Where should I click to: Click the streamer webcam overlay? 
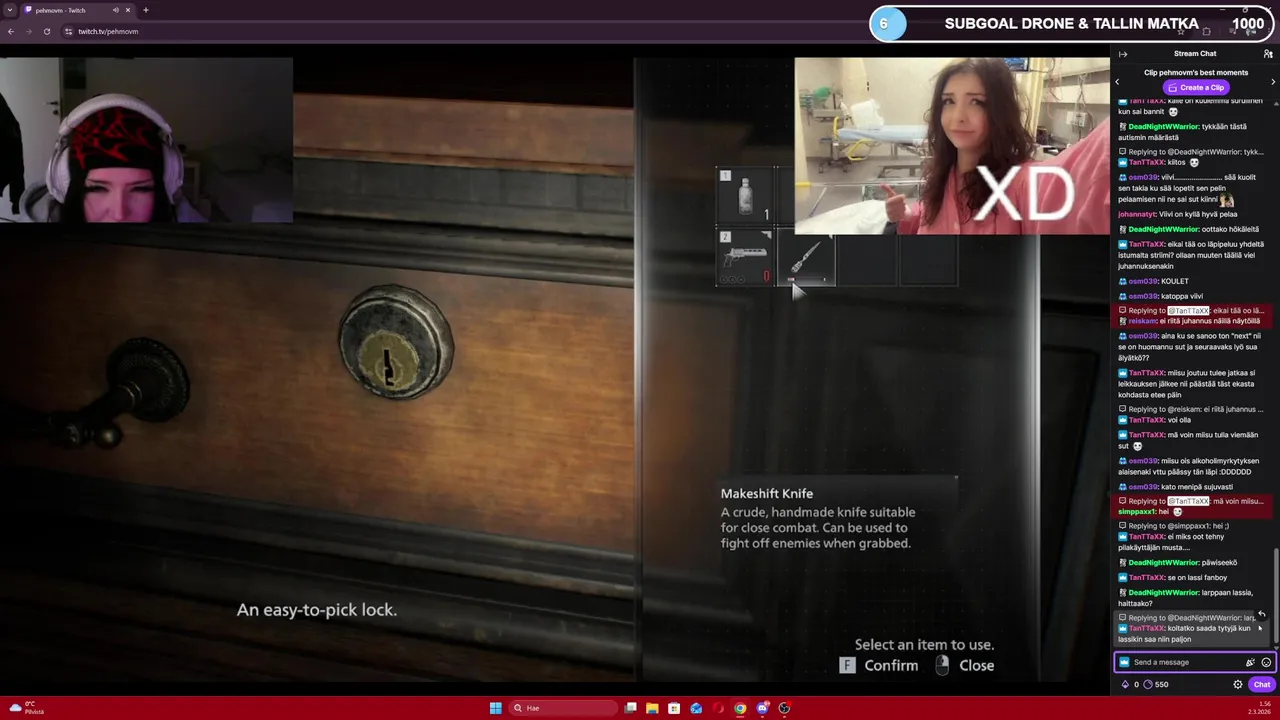coord(146,140)
